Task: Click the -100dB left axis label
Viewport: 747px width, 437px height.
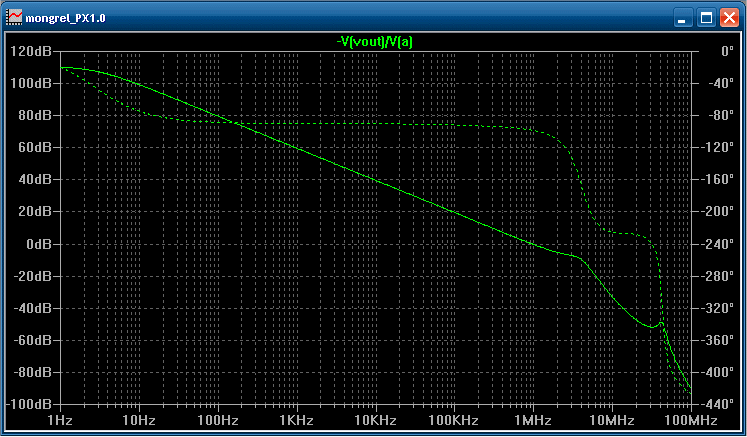Action: tap(29, 404)
